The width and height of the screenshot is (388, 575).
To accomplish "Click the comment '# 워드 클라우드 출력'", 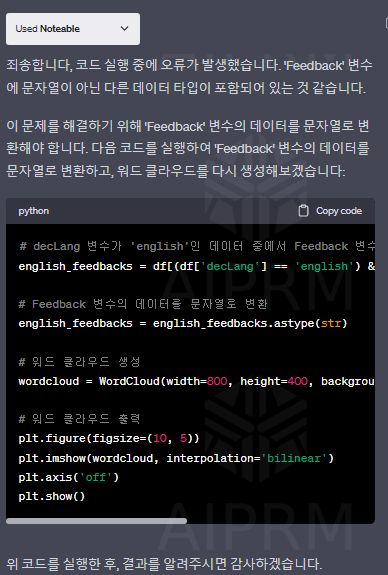I will coord(80,419).
